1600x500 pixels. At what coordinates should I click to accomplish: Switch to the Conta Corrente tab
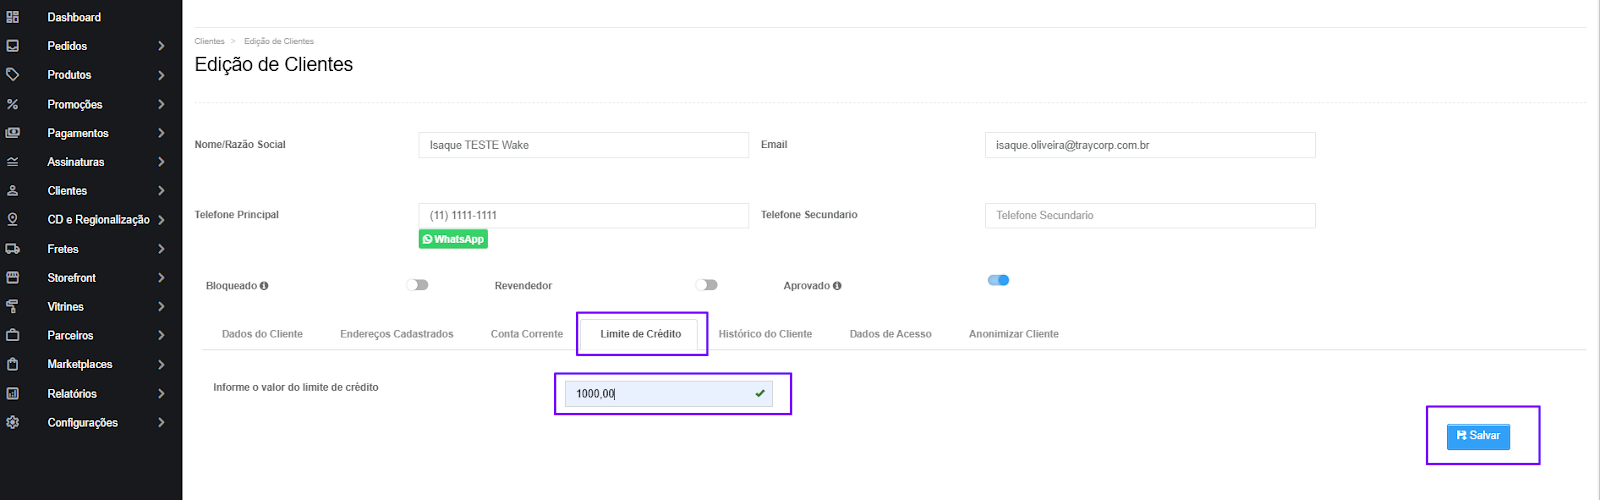527,334
